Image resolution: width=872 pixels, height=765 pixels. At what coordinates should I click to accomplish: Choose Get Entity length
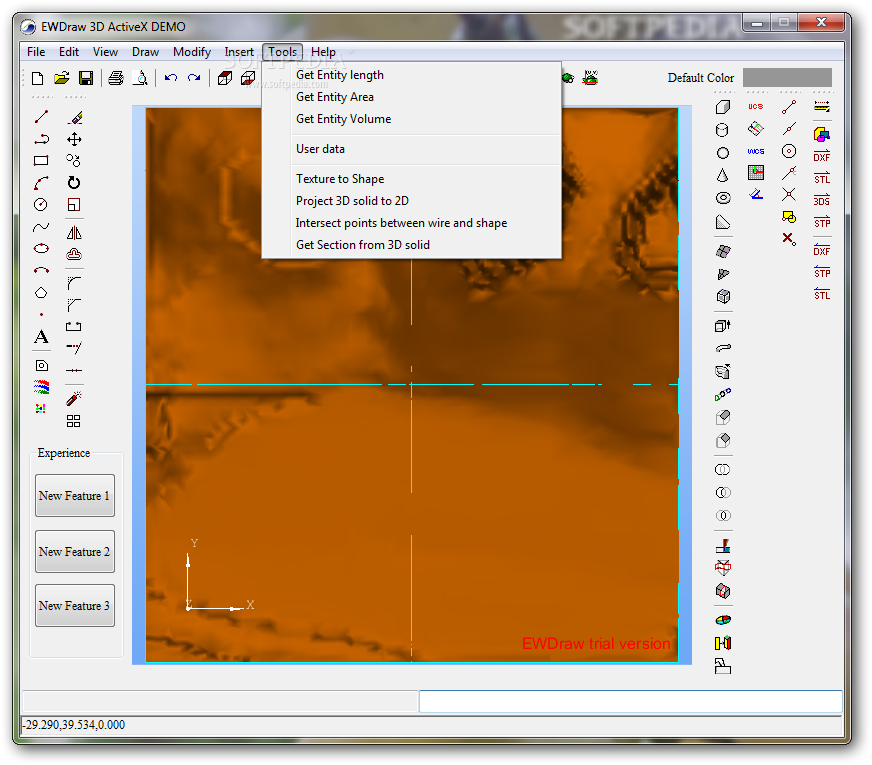coord(412,75)
